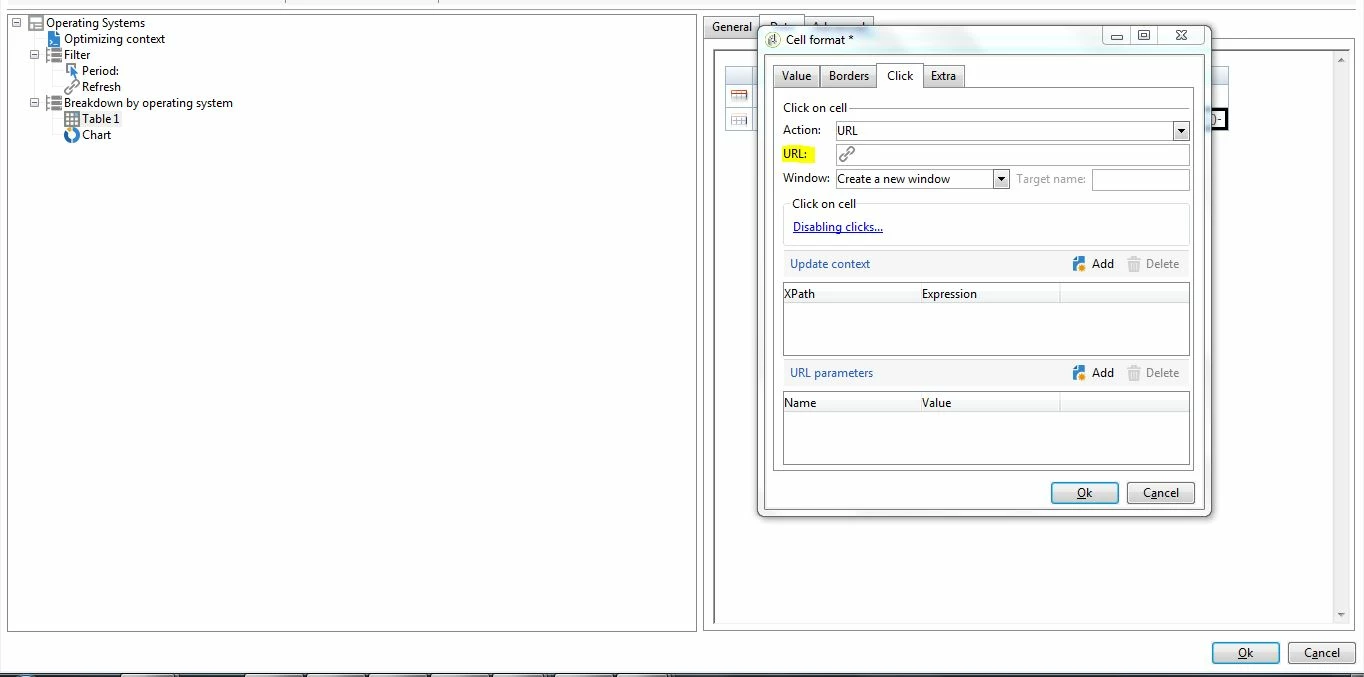1364x677 pixels.
Task: Click the Table 1 grid icon
Action: (x=72, y=119)
